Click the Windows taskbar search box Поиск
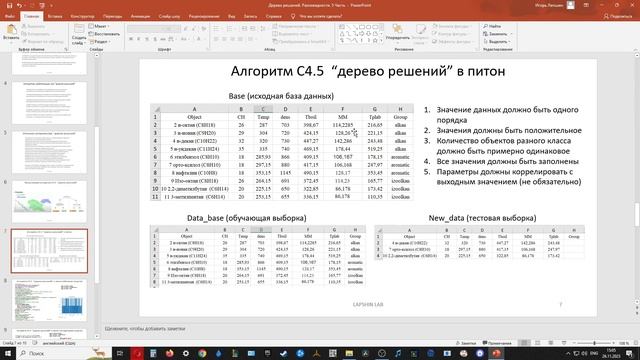 (63, 353)
